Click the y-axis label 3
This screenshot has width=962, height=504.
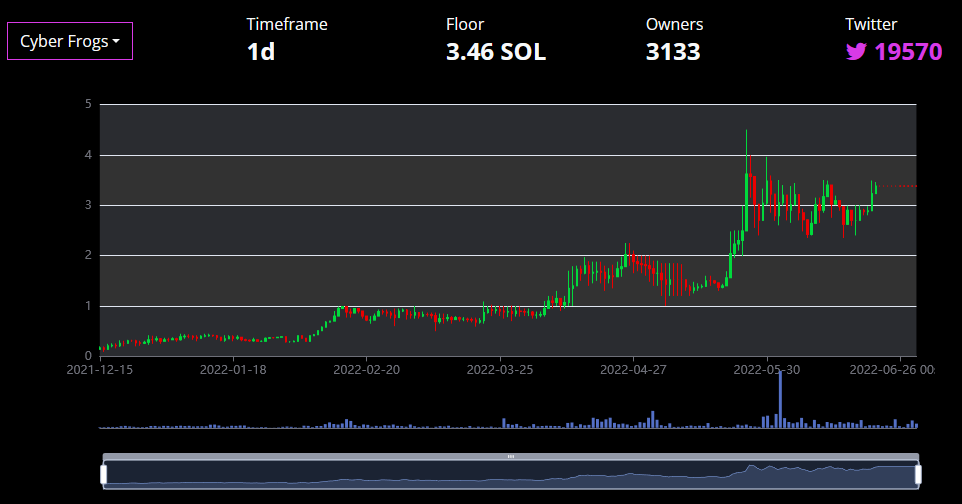[x=88, y=205]
